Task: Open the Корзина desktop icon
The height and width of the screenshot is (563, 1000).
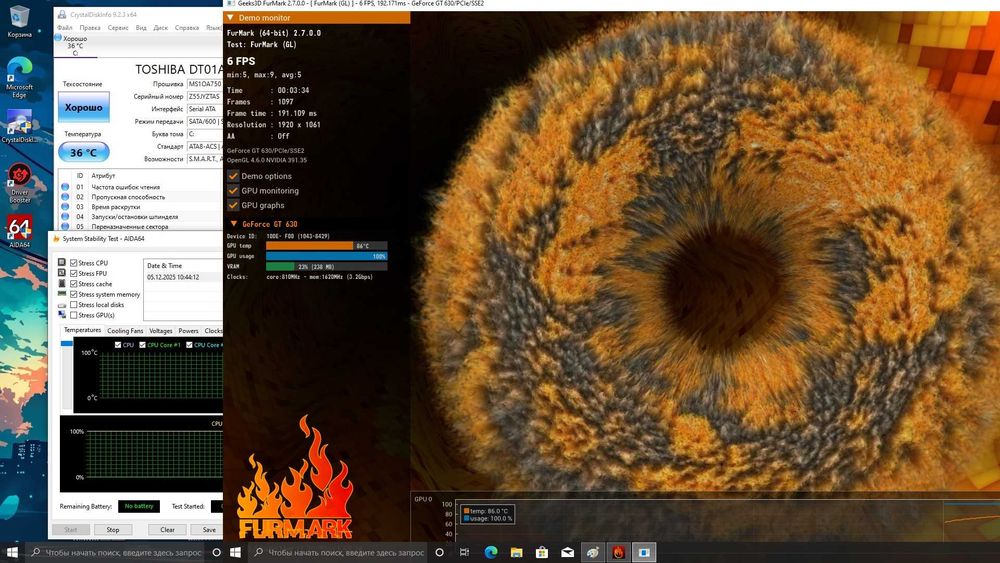Action: 19,20
